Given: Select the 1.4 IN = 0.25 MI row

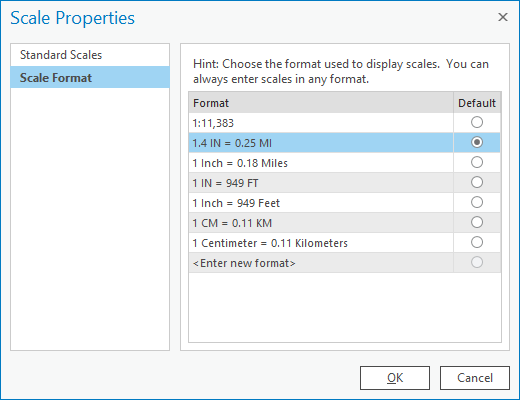Looking at the screenshot, I should click(321, 143).
